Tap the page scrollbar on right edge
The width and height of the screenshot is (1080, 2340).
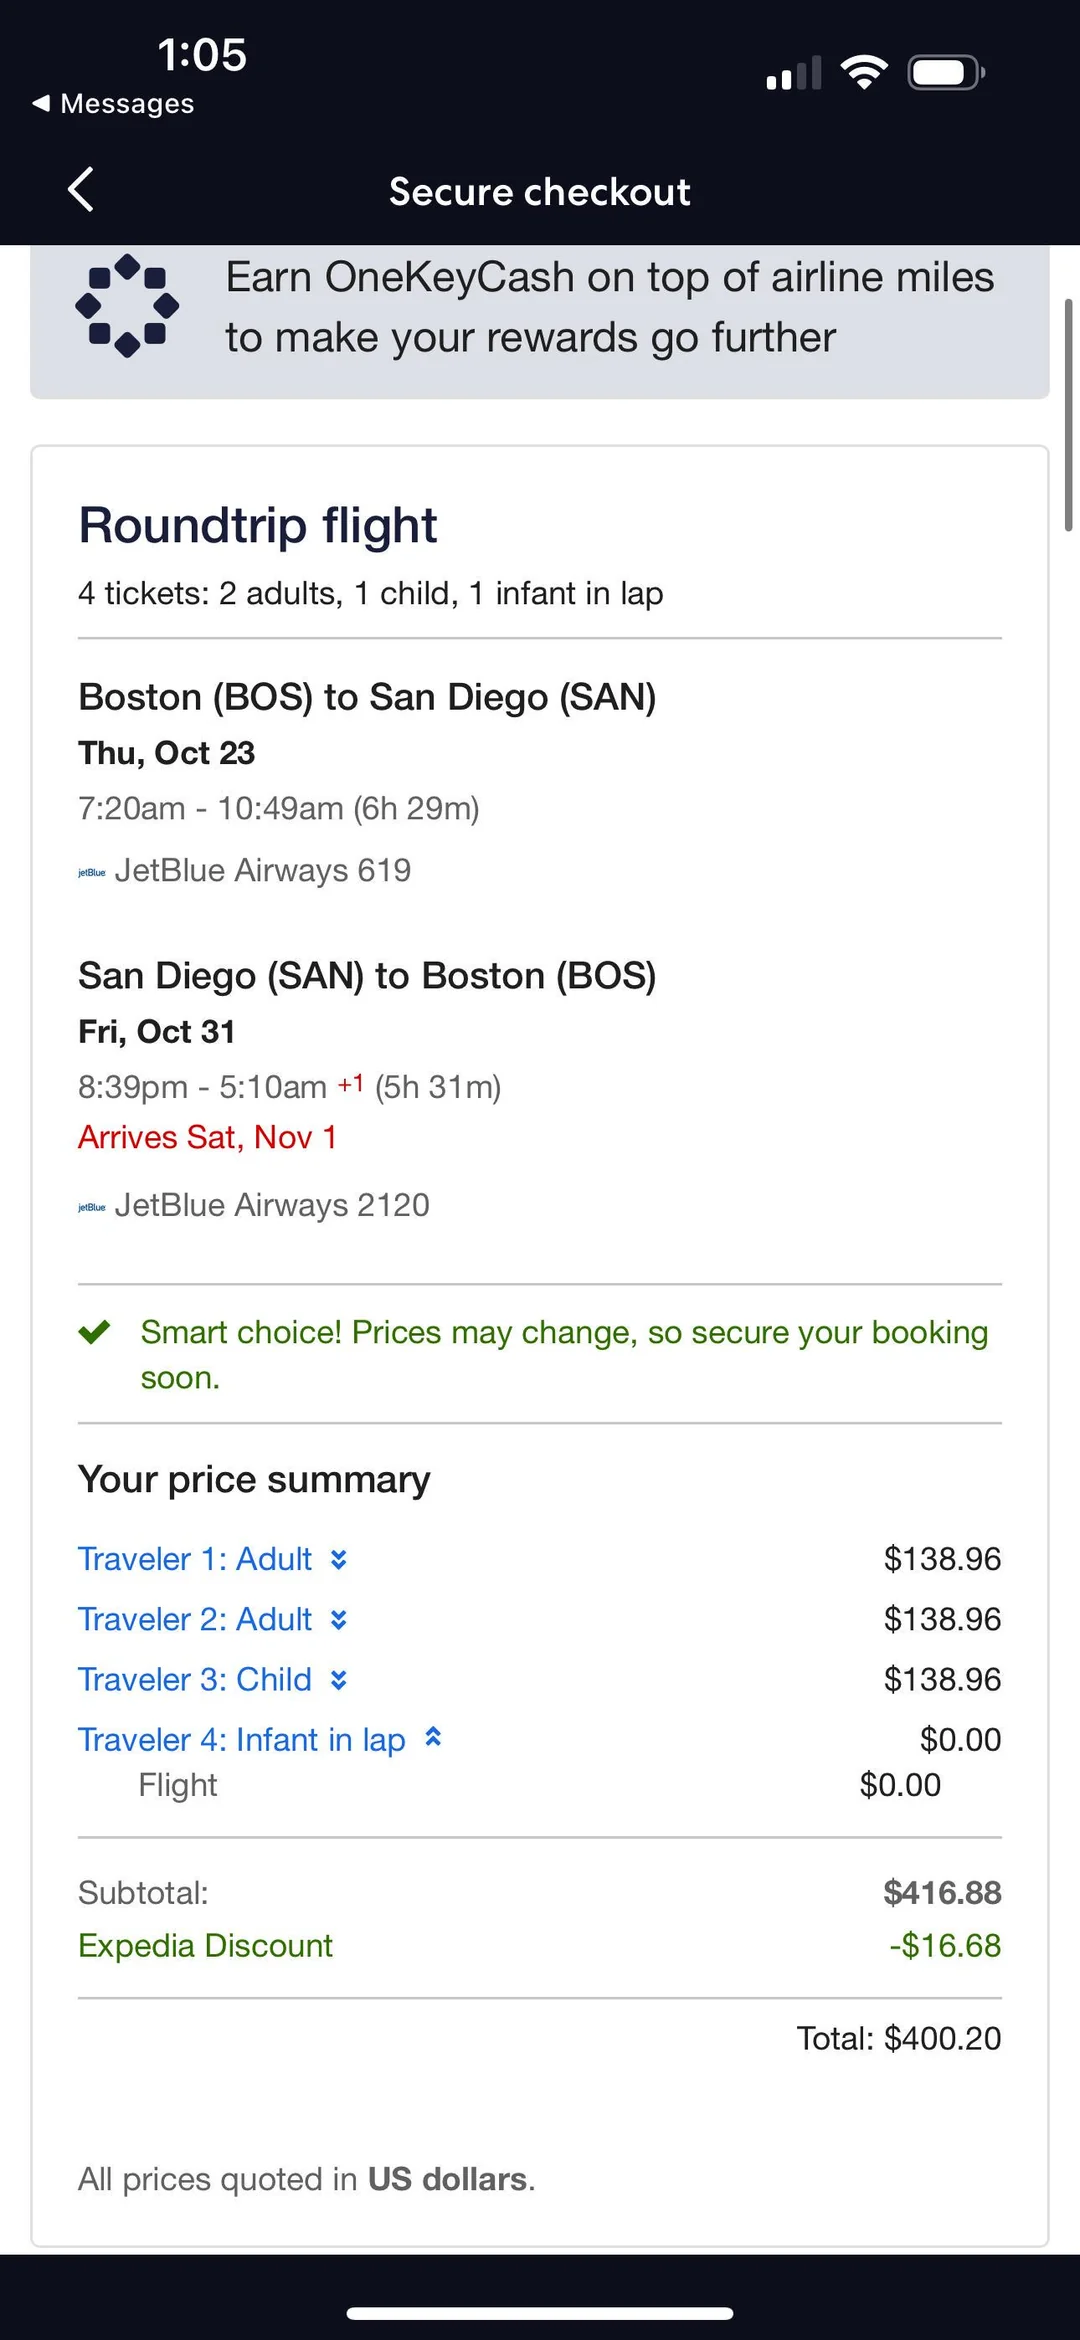(x=1068, y=415)
